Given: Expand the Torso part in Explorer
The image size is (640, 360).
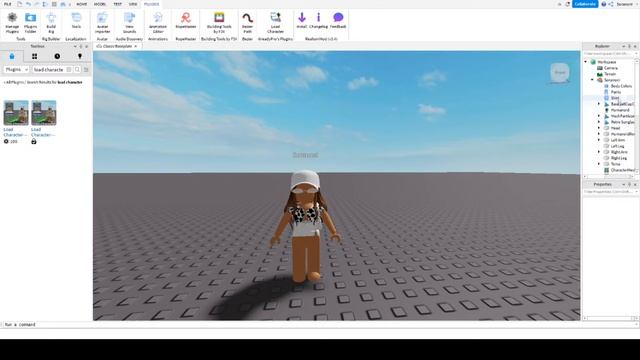Looking at the screenshot, I should [x=599, y=164].
